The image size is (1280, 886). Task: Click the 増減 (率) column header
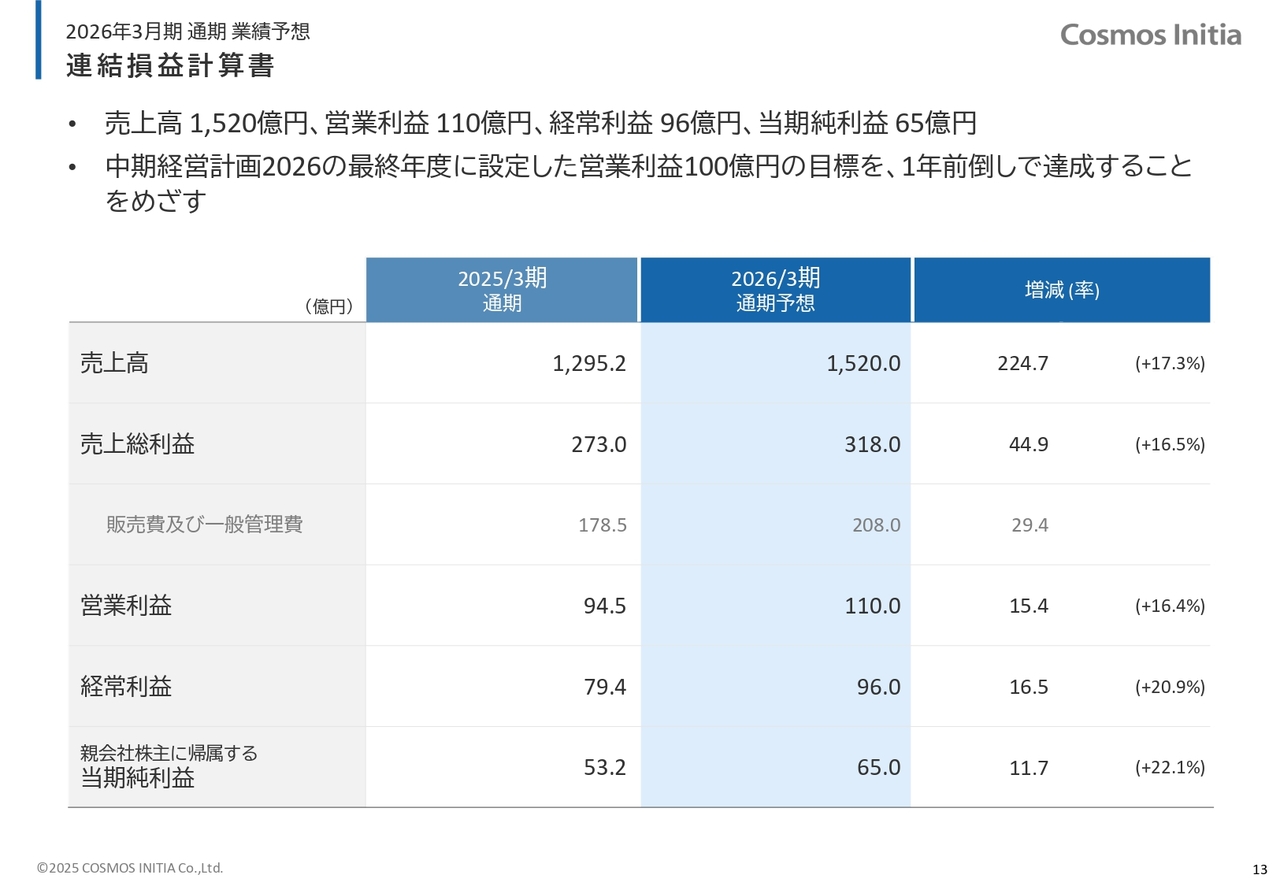(x=1062, y=290)
